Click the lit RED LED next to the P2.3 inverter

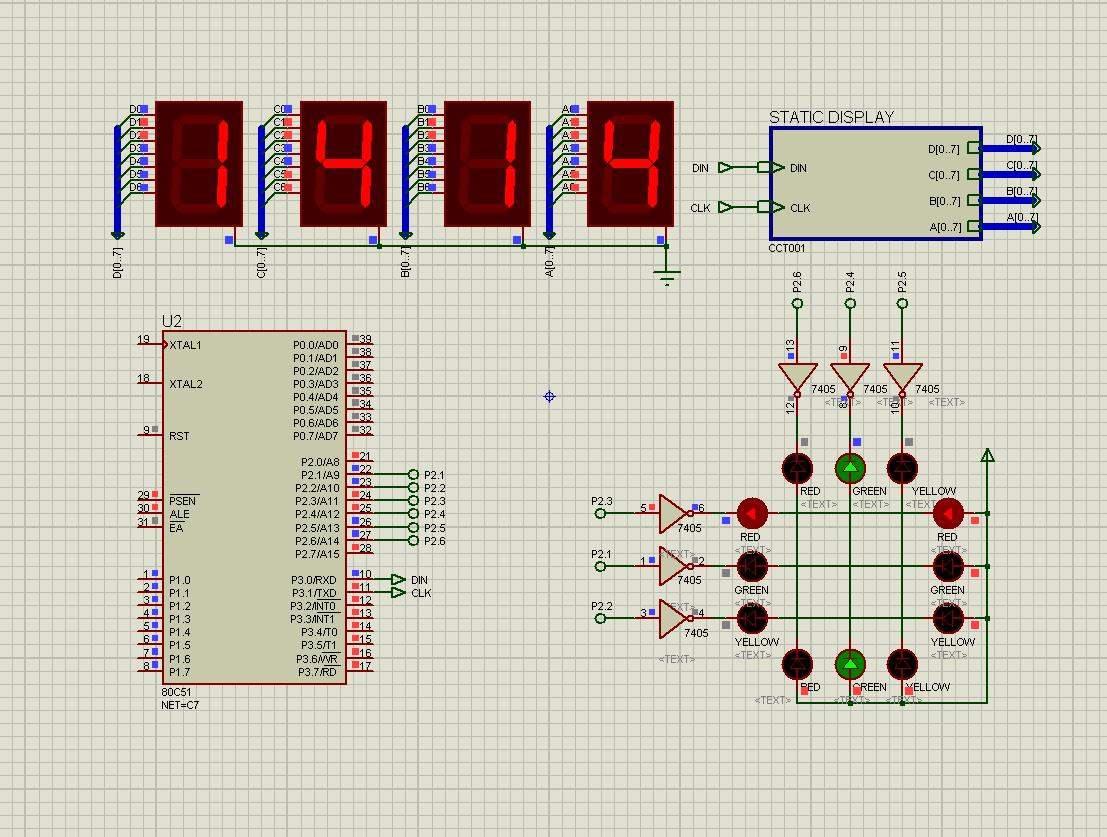click(752, 514)
